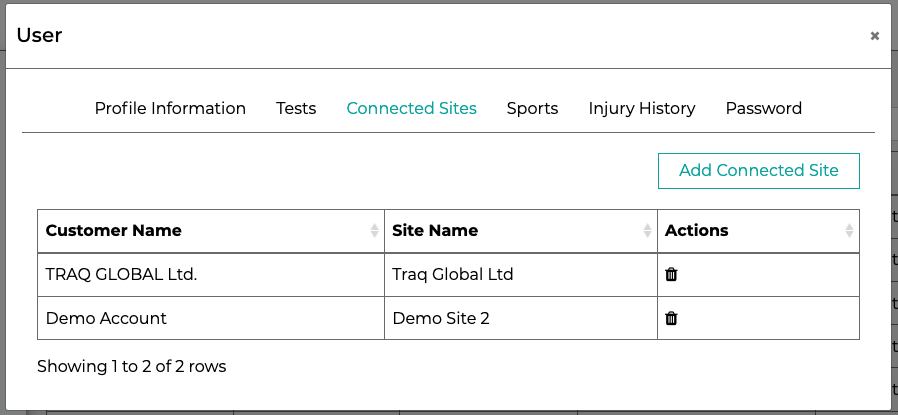Click the Demo Site 2 cell

521,318
